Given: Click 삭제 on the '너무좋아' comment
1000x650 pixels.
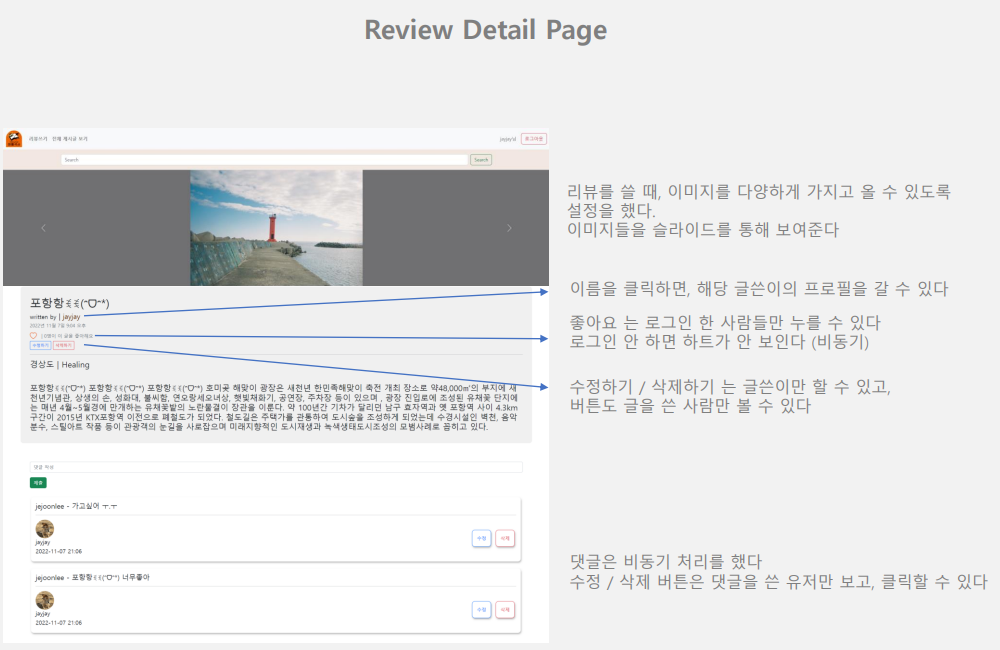Looking at the screenshot, I should [505, 610].
